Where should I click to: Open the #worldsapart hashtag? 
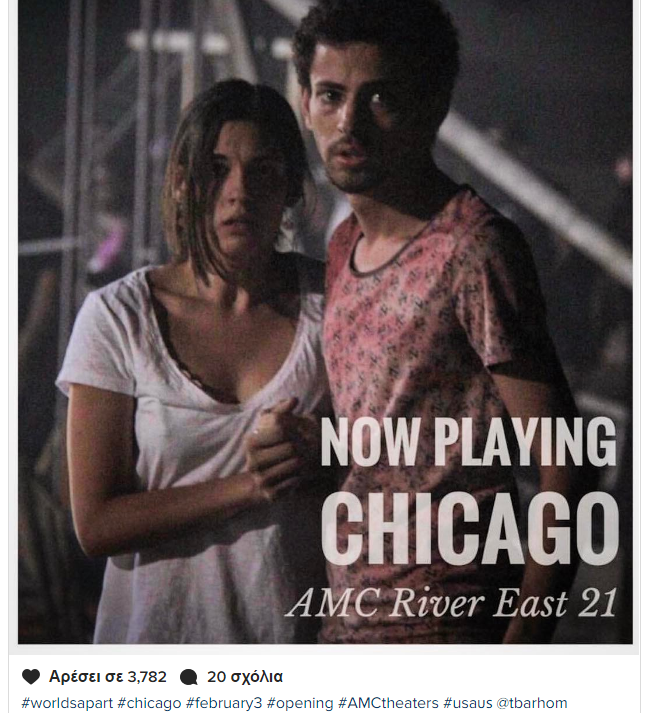point(67,703)
